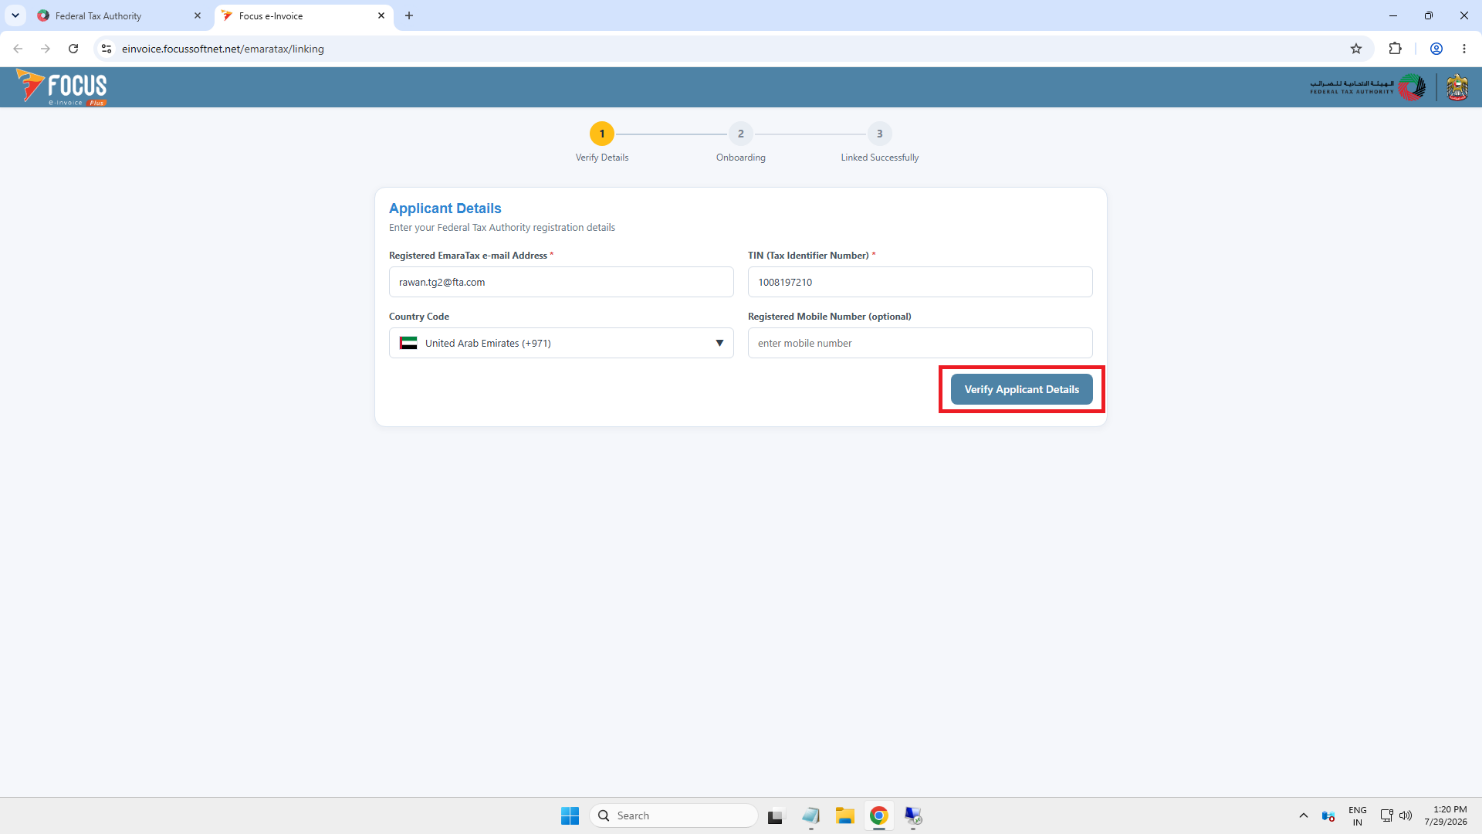Switch the ENG IN input language
The image size is (1482, 834).
(1357, 816)
